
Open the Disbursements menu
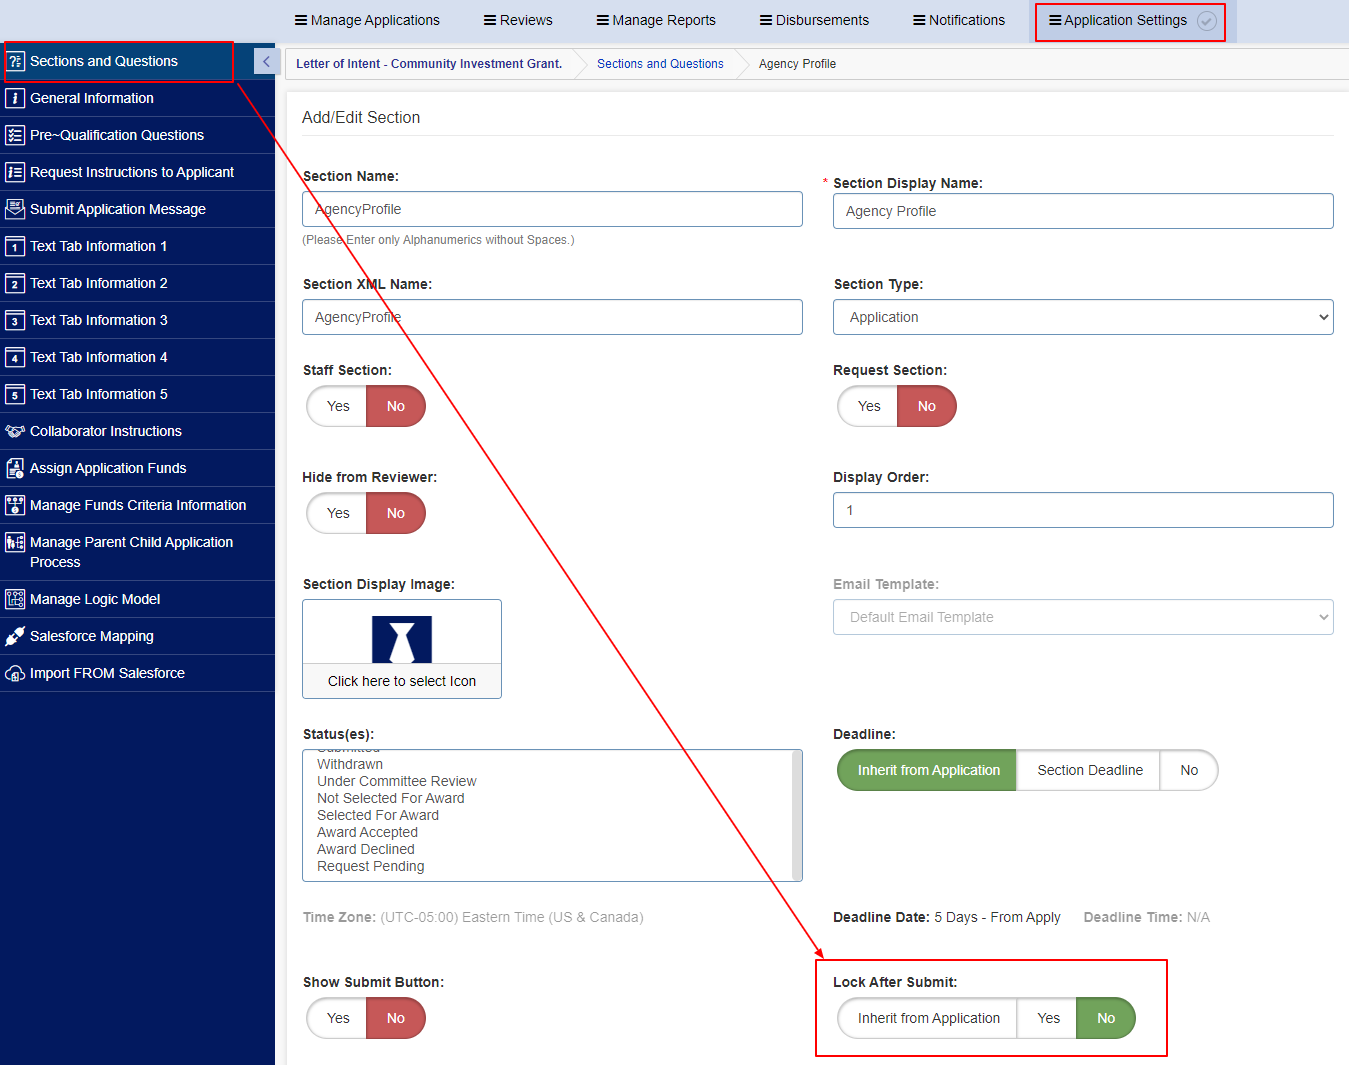click(814, 20)
